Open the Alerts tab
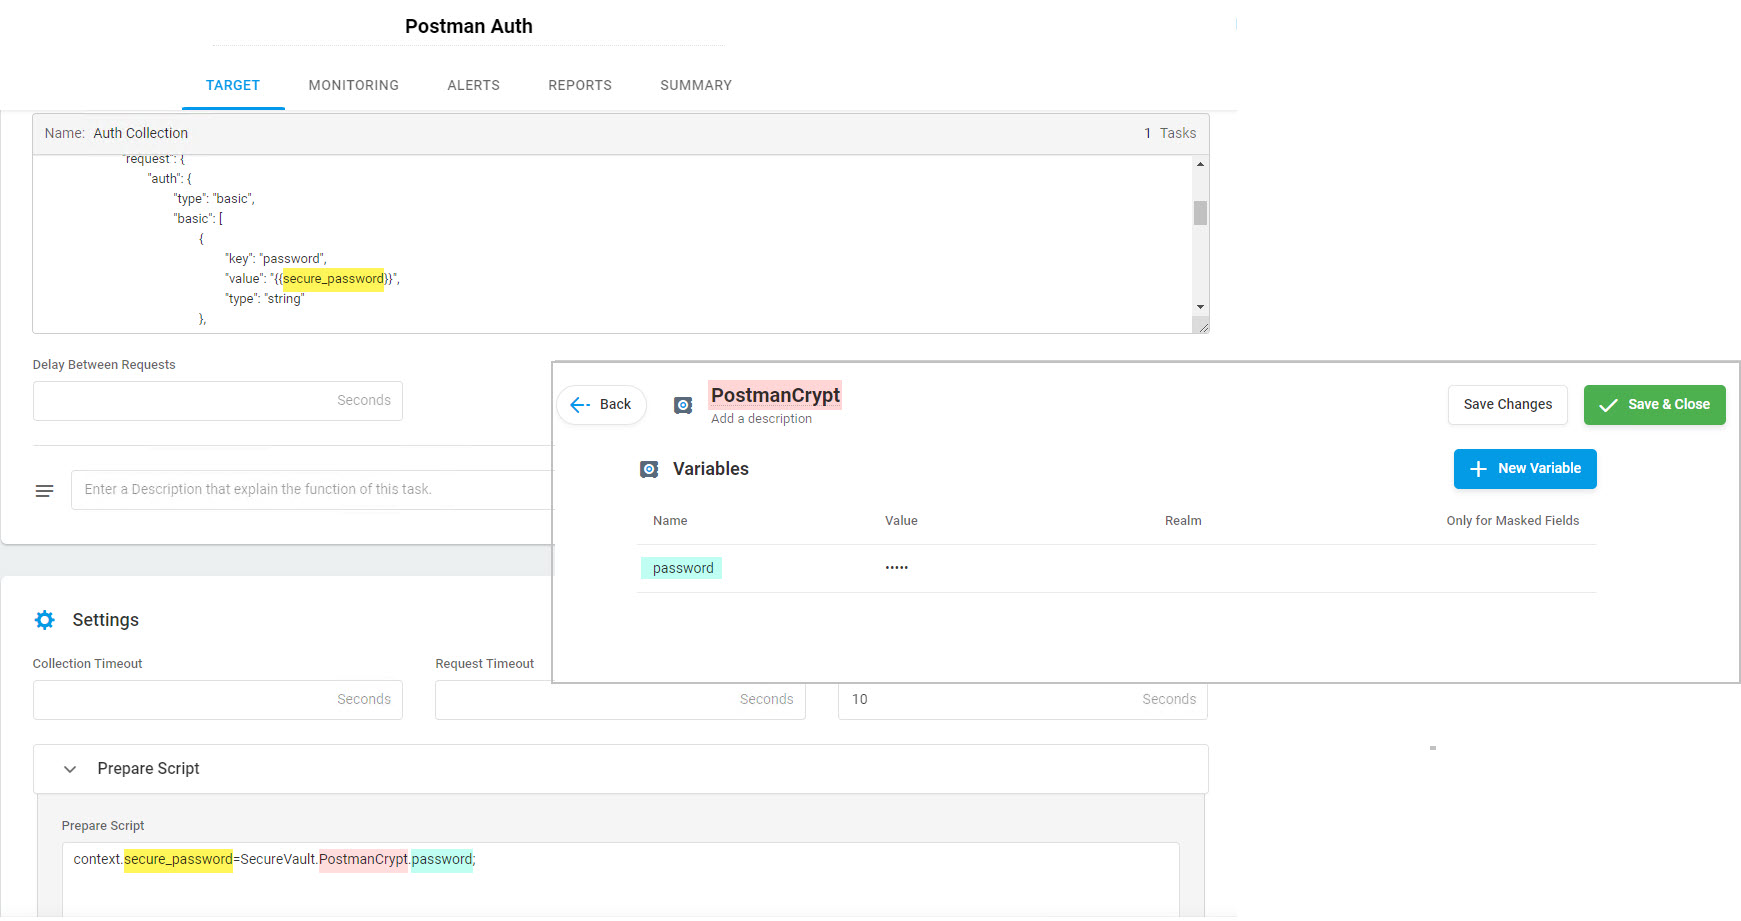Image resolution: width=1741 pixels, height=921 pixels. [473, 85]
